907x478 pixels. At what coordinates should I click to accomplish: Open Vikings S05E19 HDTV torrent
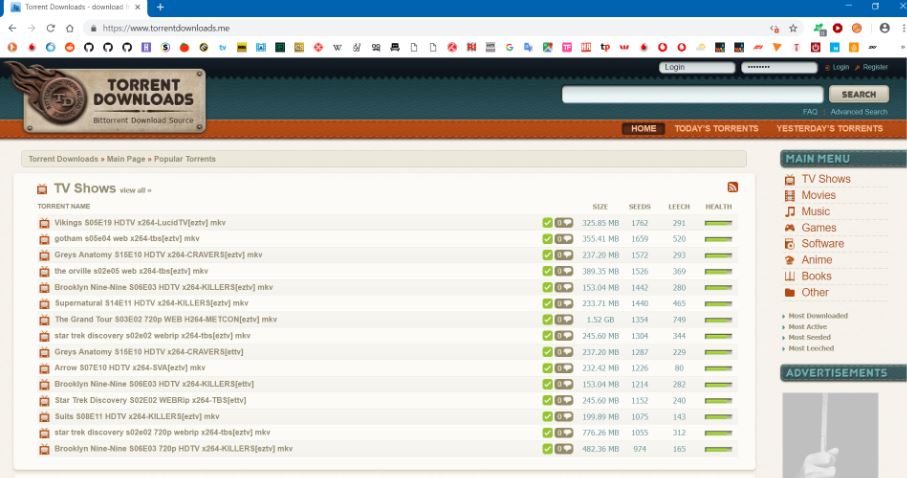[x=139, y=223]
